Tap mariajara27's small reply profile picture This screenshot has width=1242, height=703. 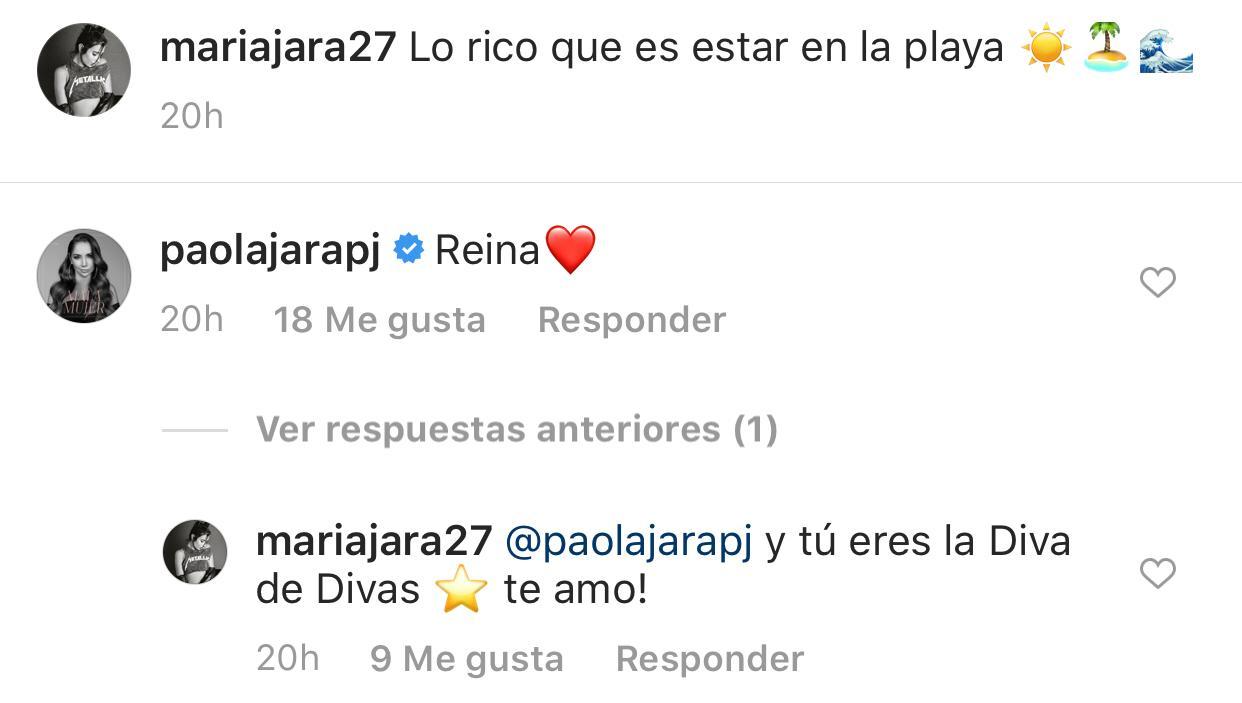195,552
